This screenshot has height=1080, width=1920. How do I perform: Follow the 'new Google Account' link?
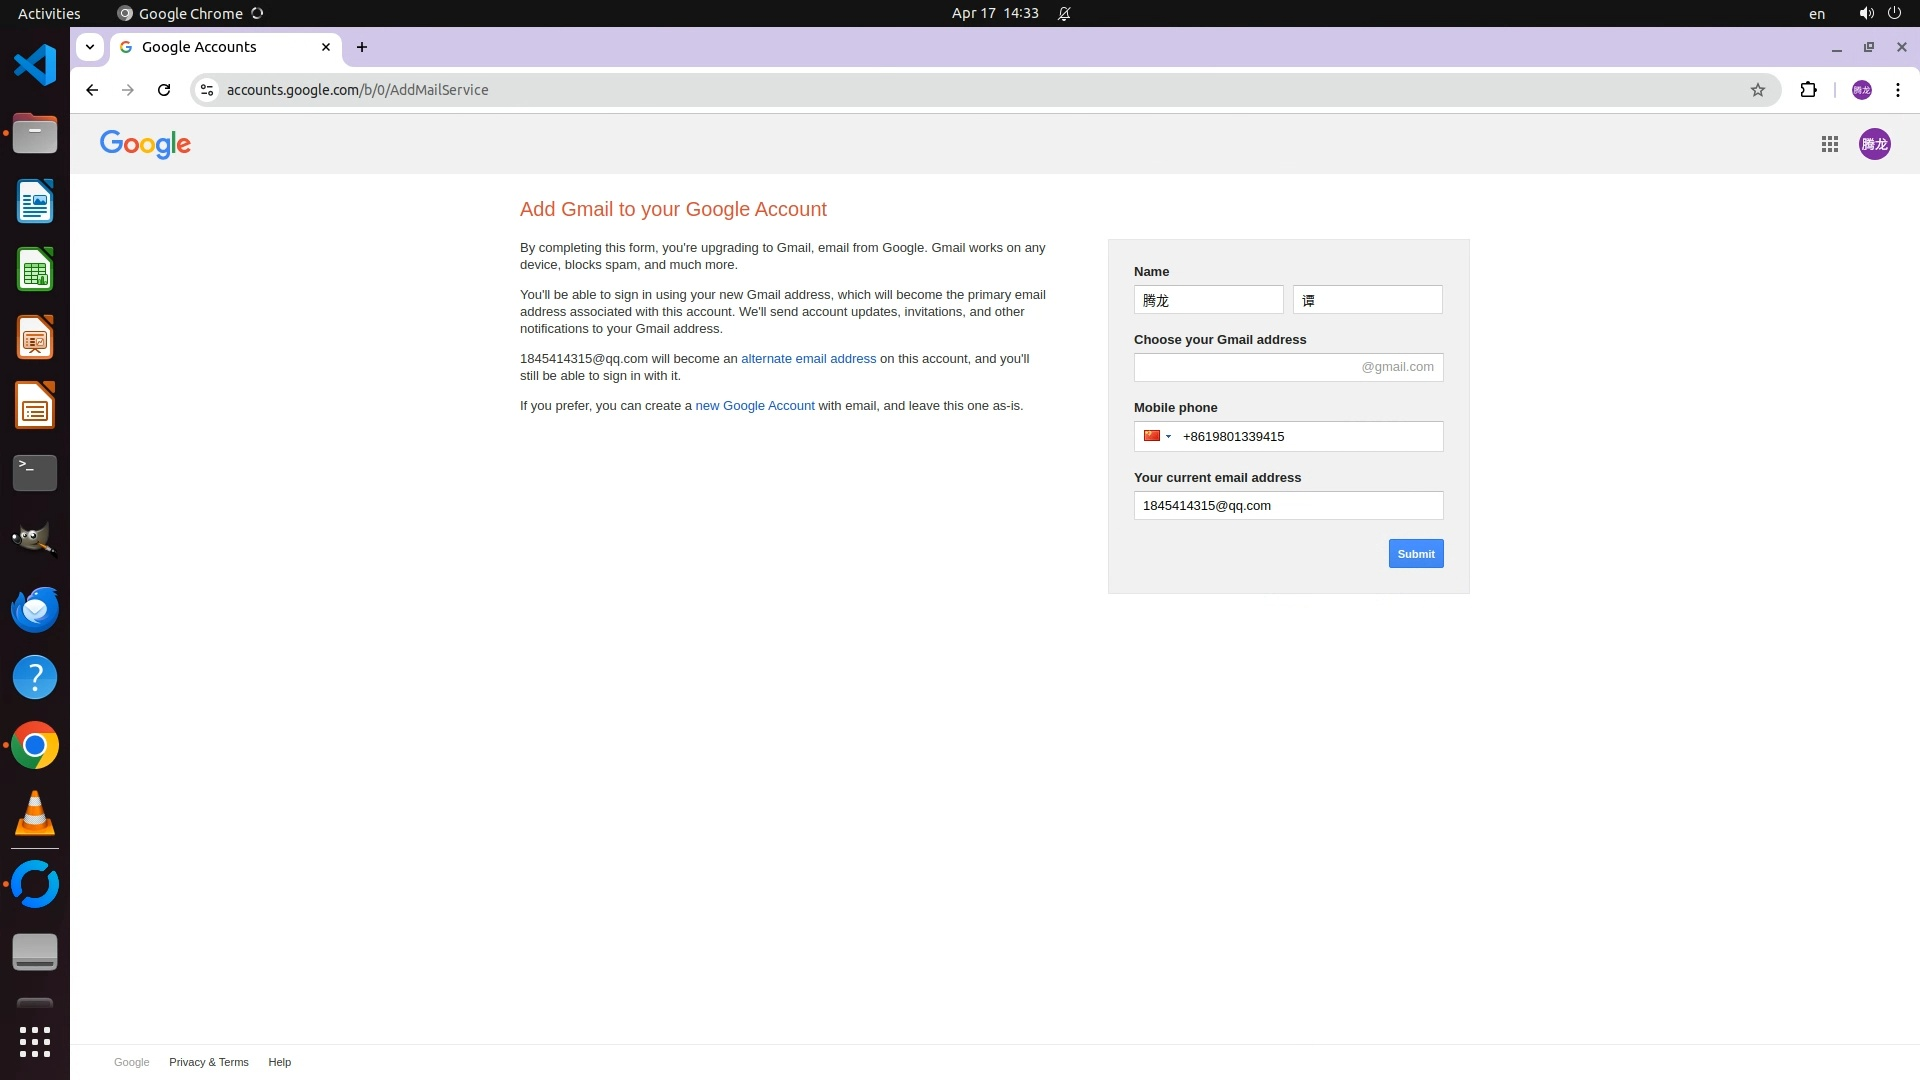pyautogui.click(x=754, y=406)
